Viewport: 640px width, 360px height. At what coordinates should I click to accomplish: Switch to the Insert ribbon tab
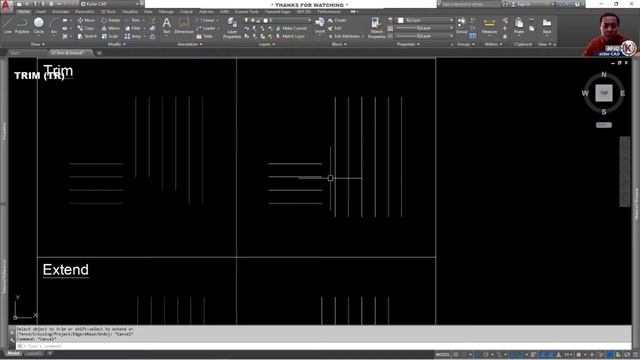[x=41, y=12]
